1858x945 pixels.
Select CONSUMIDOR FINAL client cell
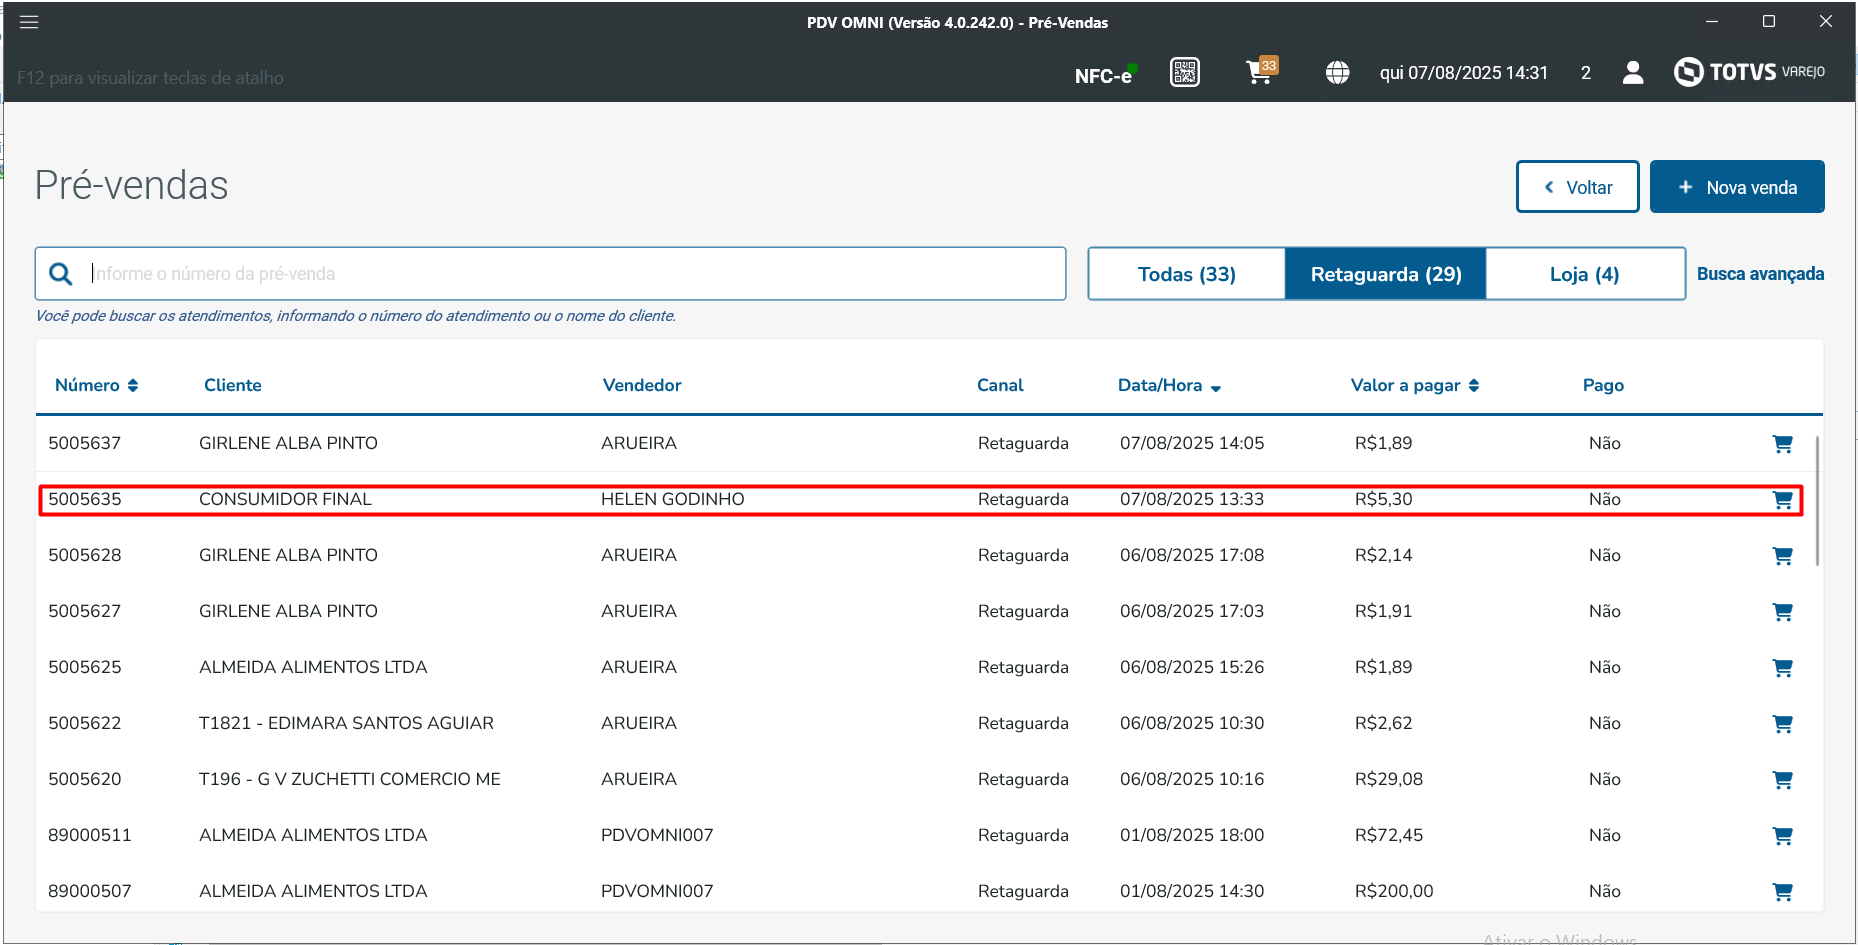(285, 499)
